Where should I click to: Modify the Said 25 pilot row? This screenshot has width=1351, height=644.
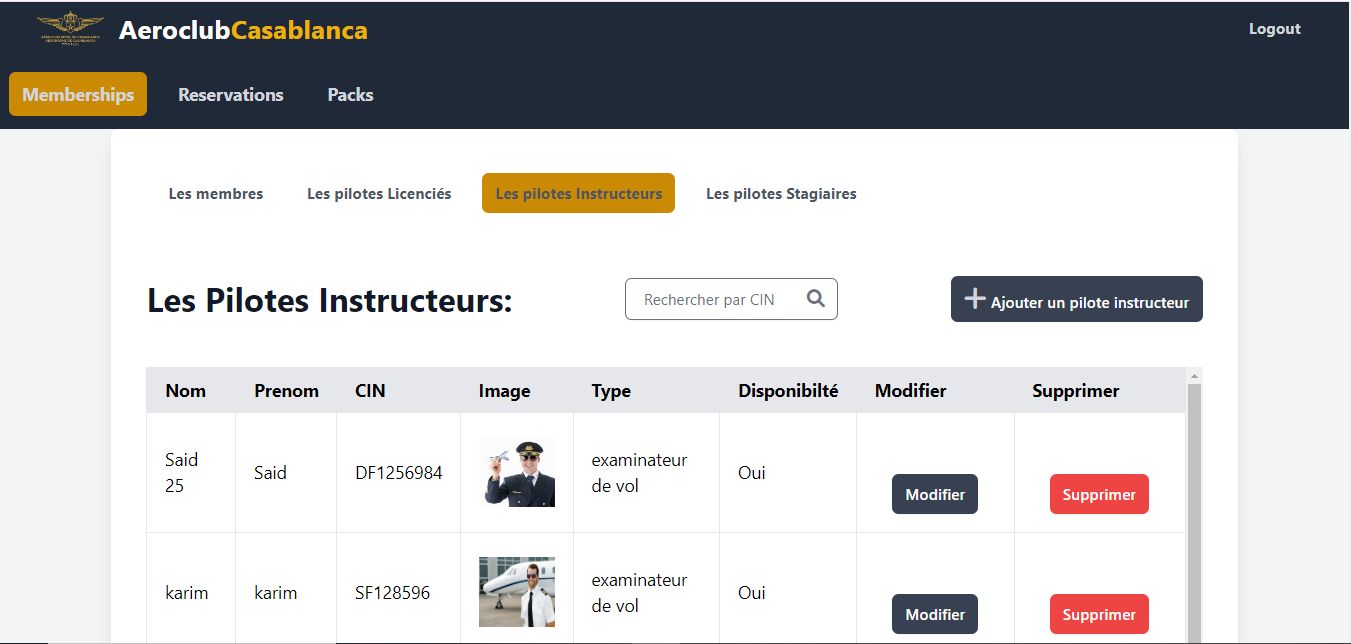click(x=935, y=494)
